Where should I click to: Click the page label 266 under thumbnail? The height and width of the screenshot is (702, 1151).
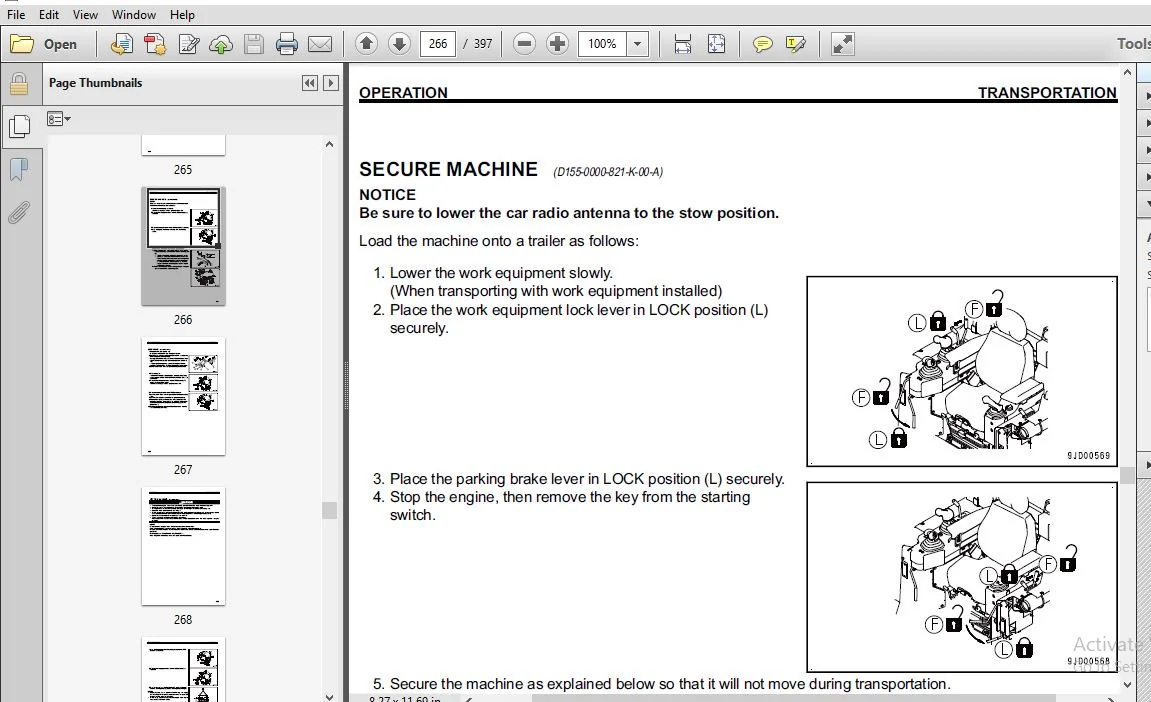(183, 319)
